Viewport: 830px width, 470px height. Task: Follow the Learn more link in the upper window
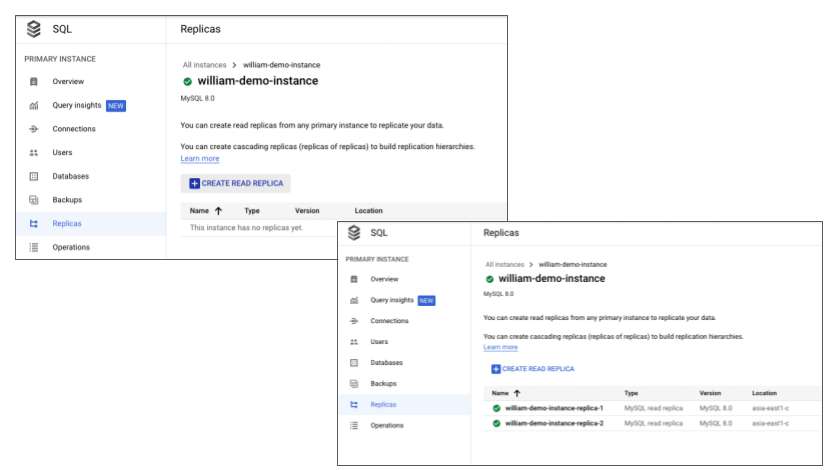click(x=200, y=158)
